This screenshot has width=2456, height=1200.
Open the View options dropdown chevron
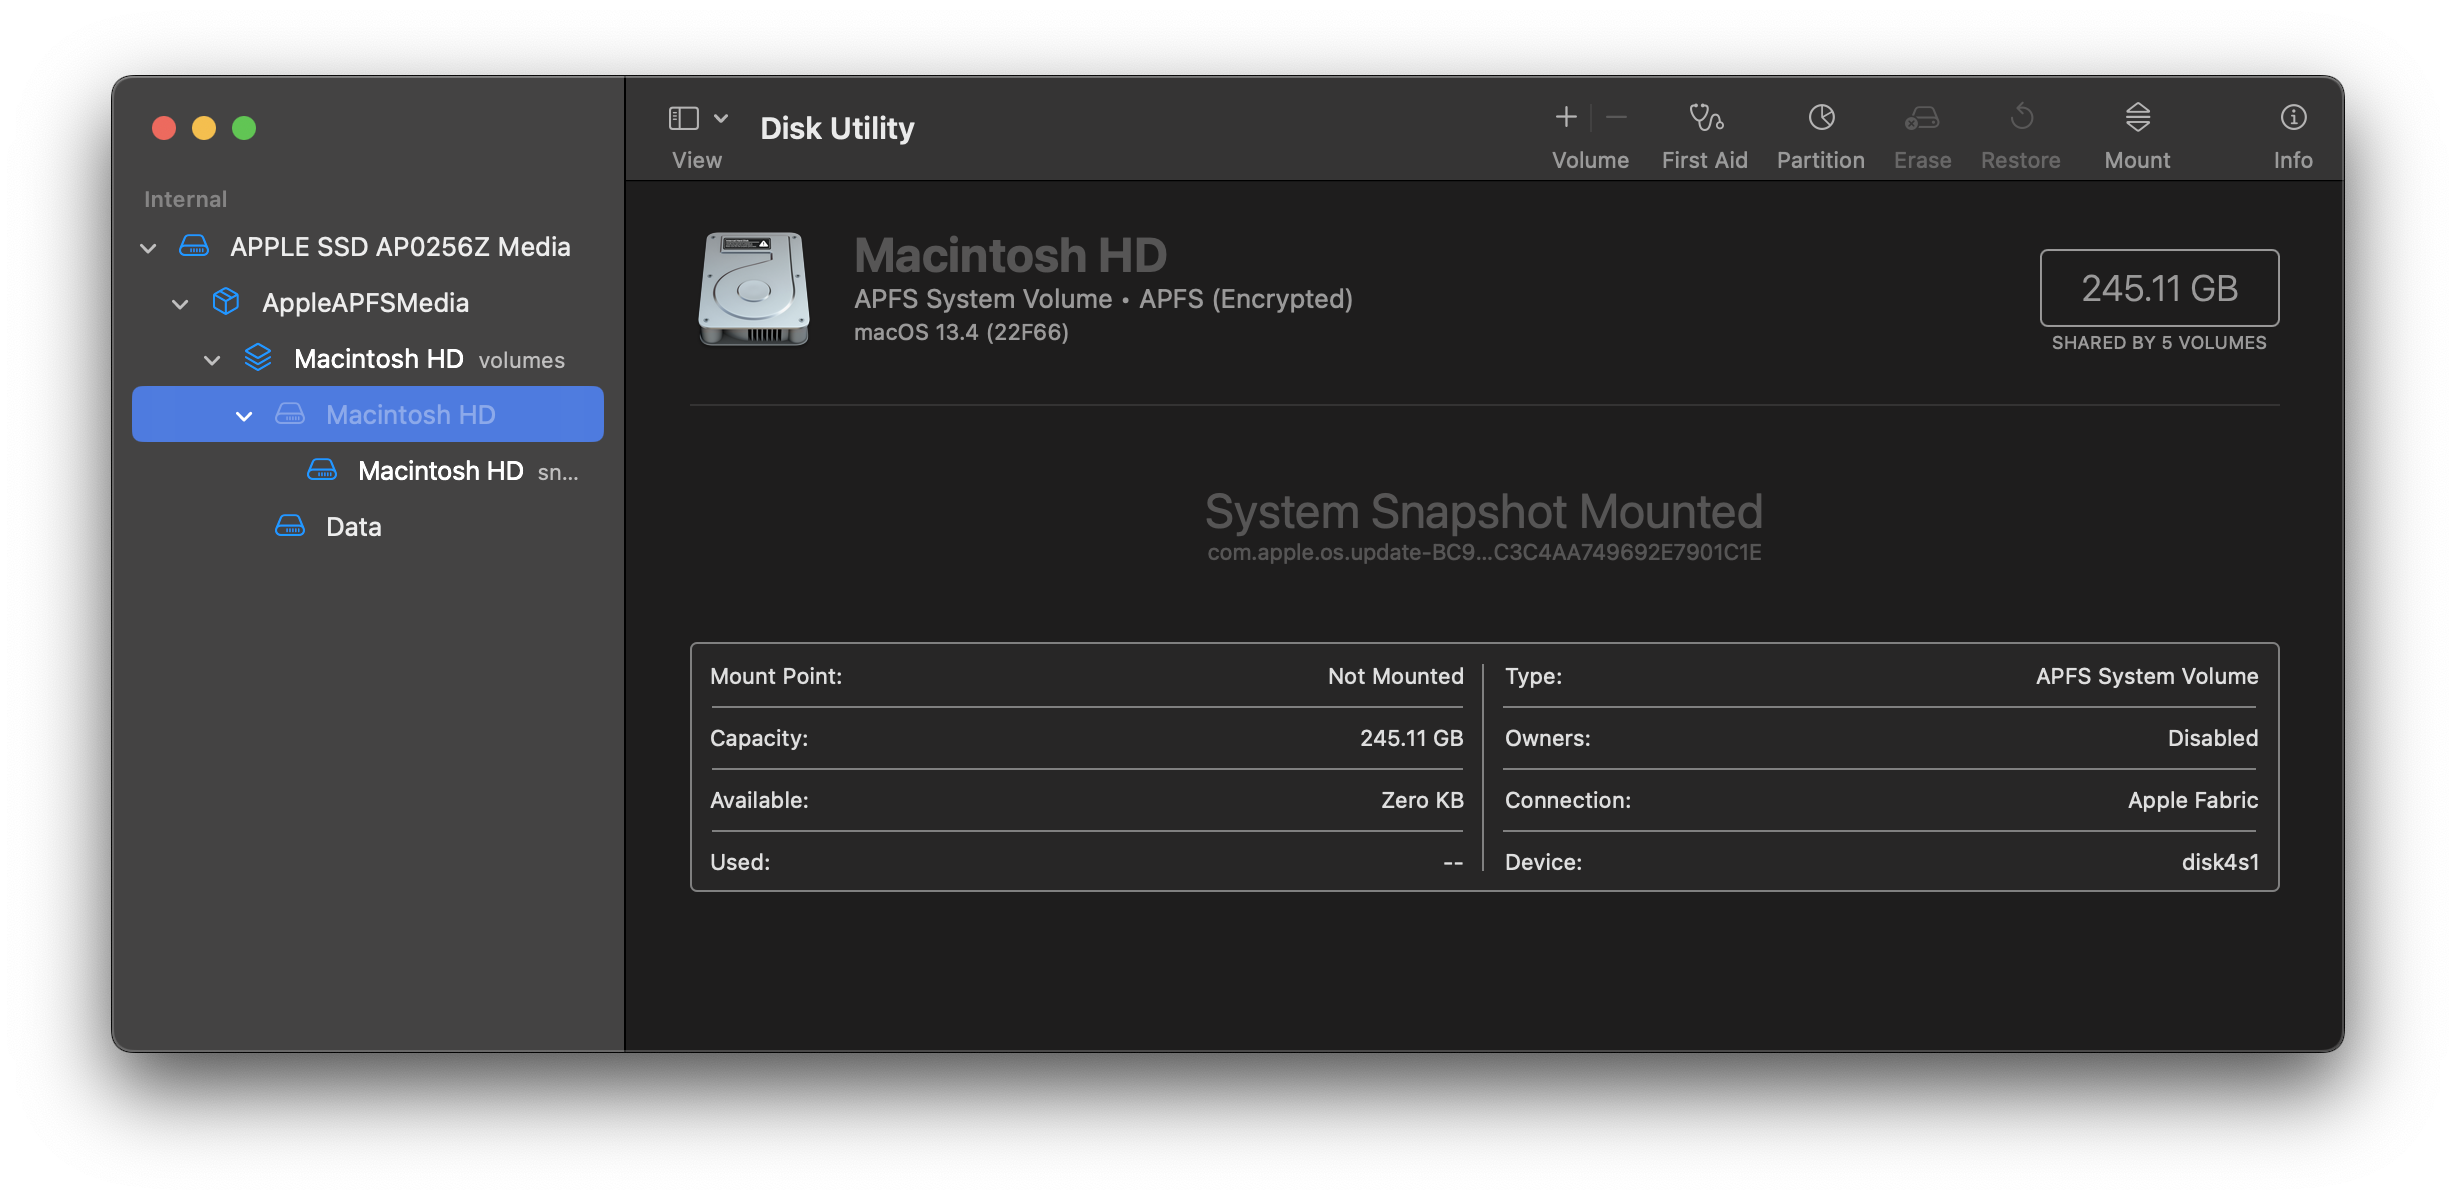click(x=721, y=119)
